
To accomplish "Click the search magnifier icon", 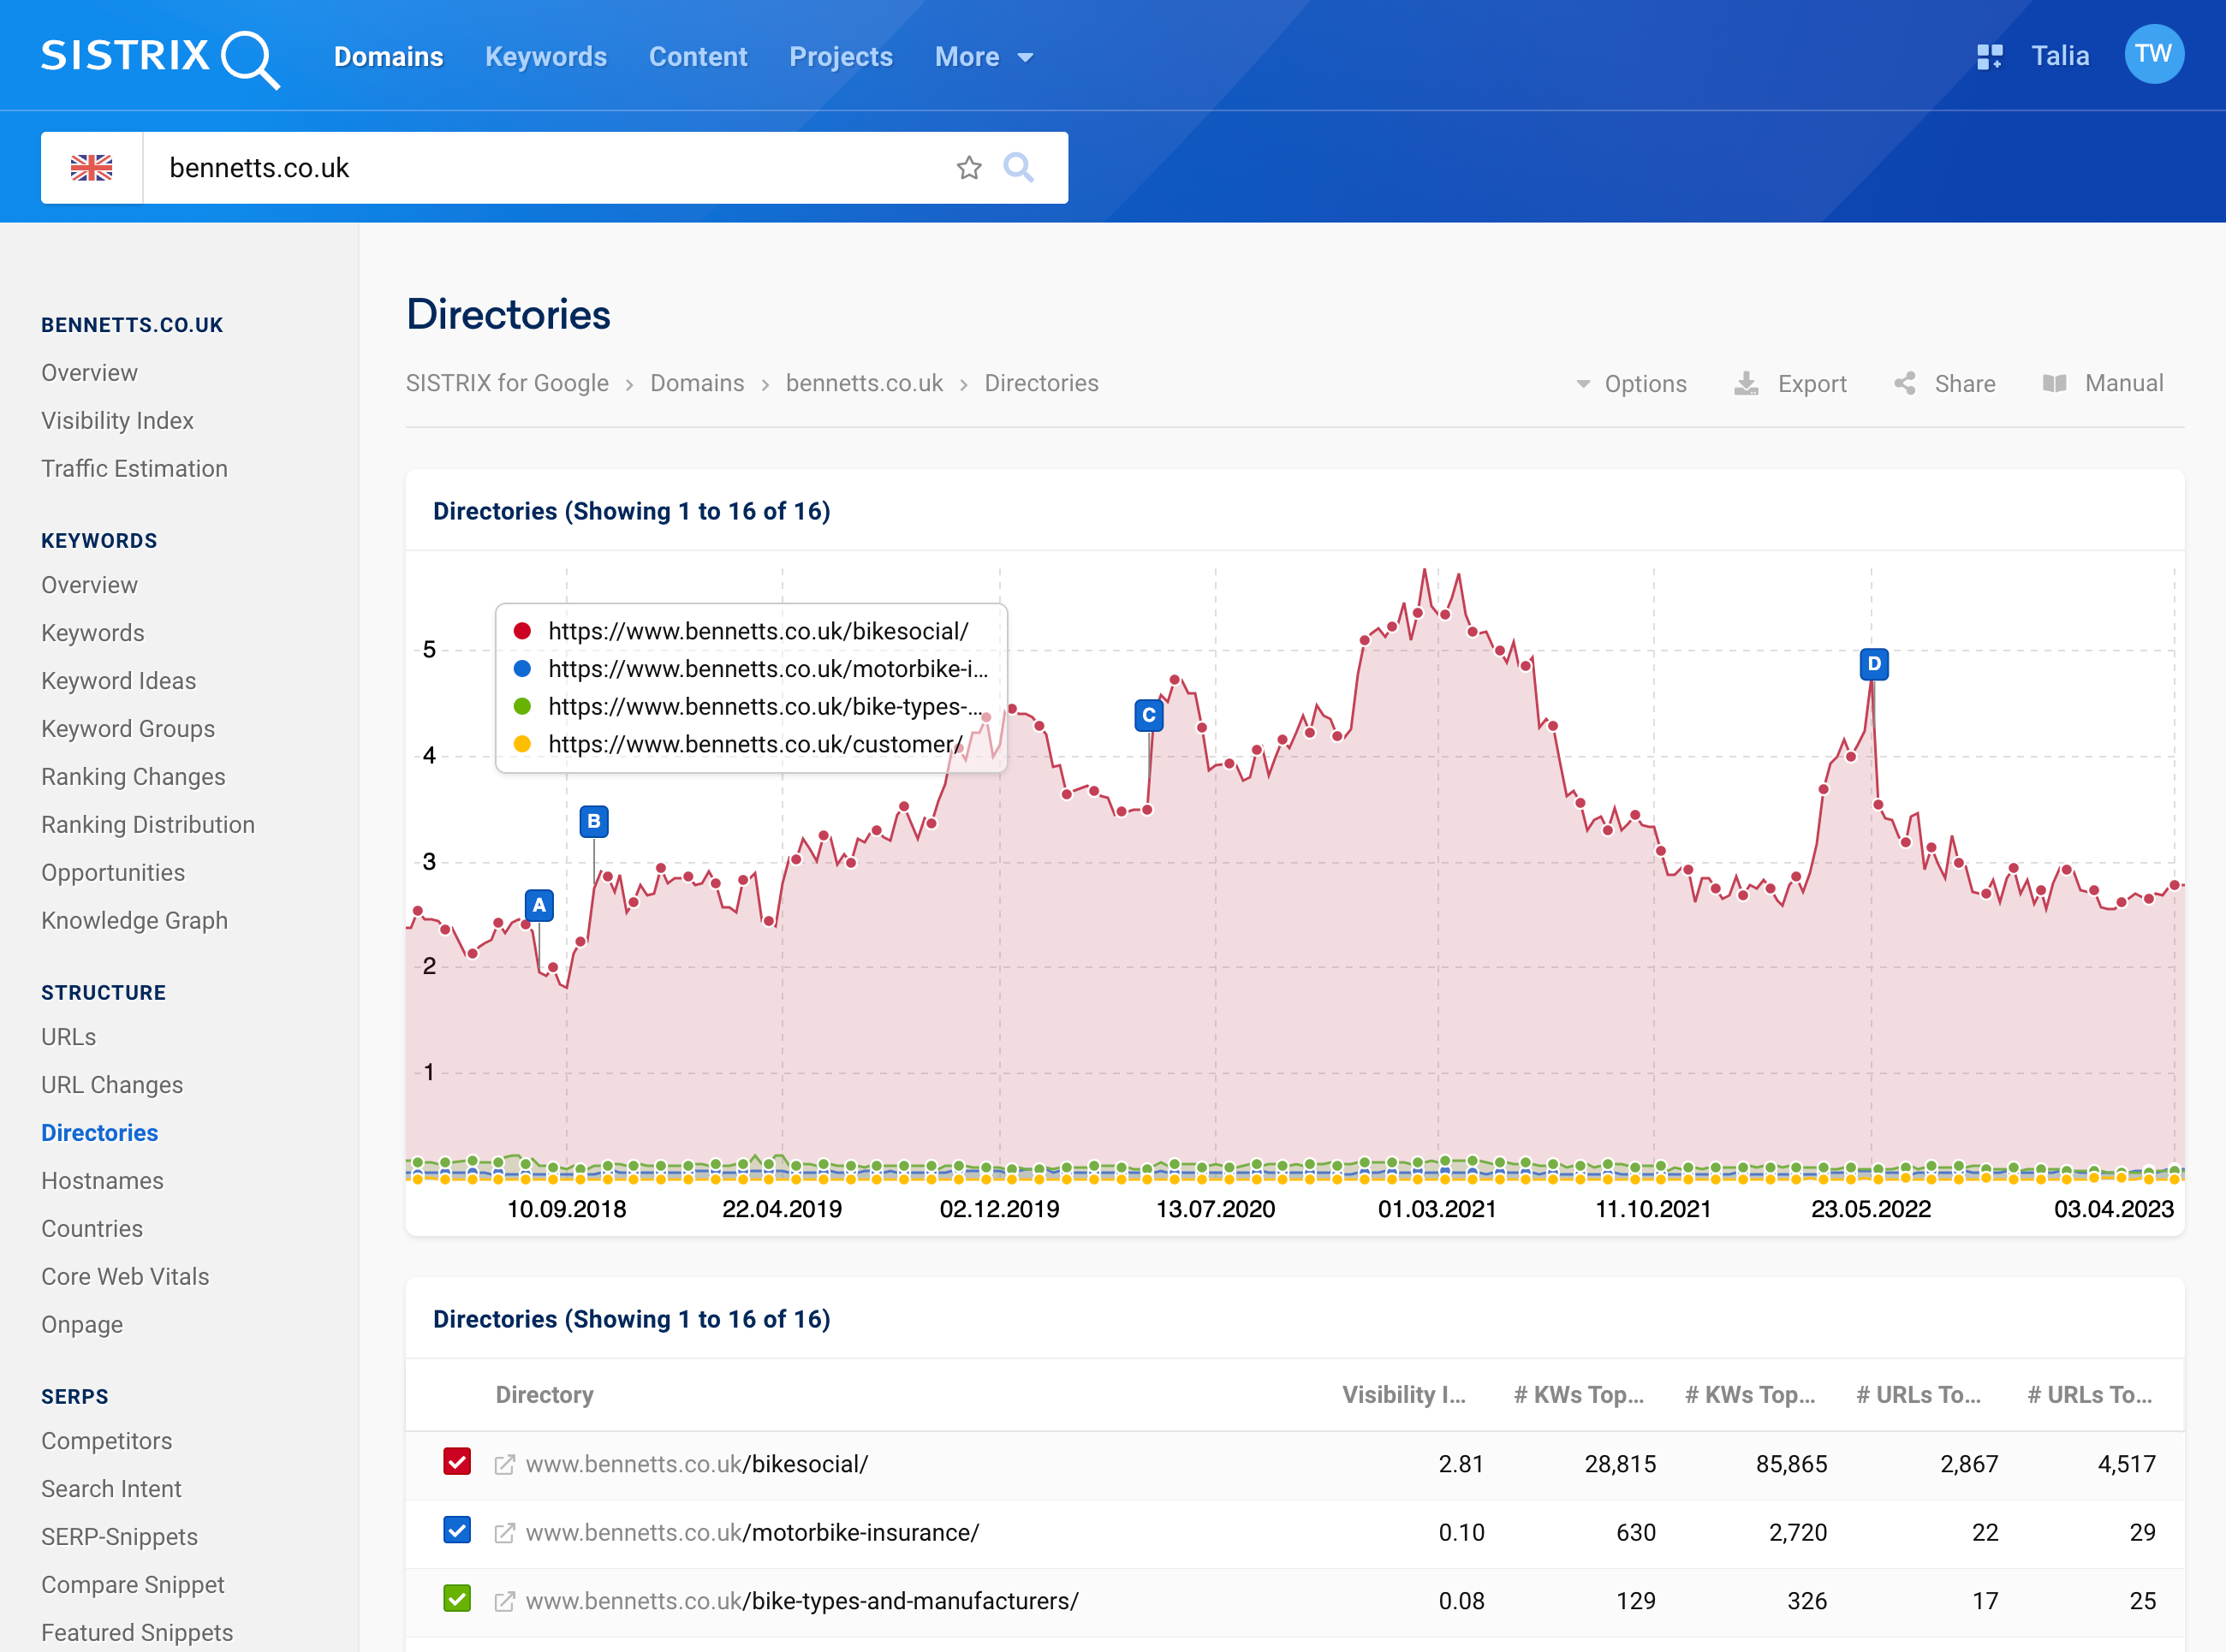I will (x=1018, y=167).
